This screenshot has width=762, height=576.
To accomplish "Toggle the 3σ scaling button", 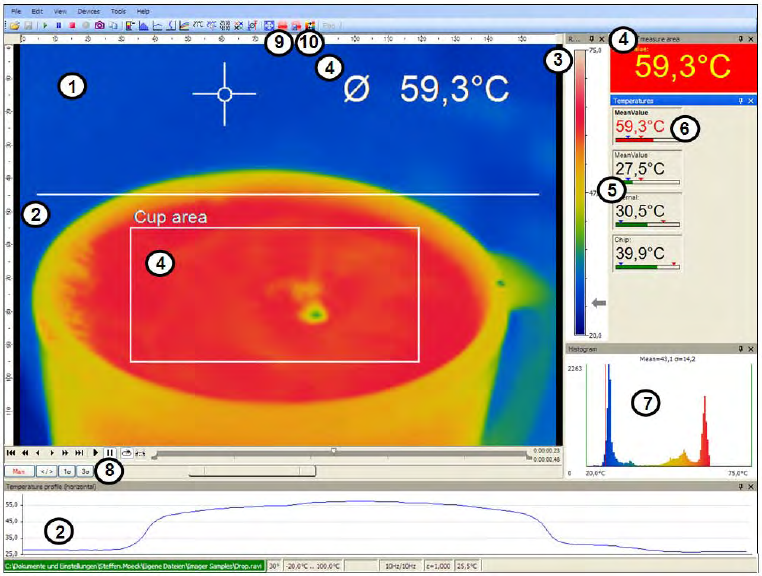I will [x=87, y=469].
